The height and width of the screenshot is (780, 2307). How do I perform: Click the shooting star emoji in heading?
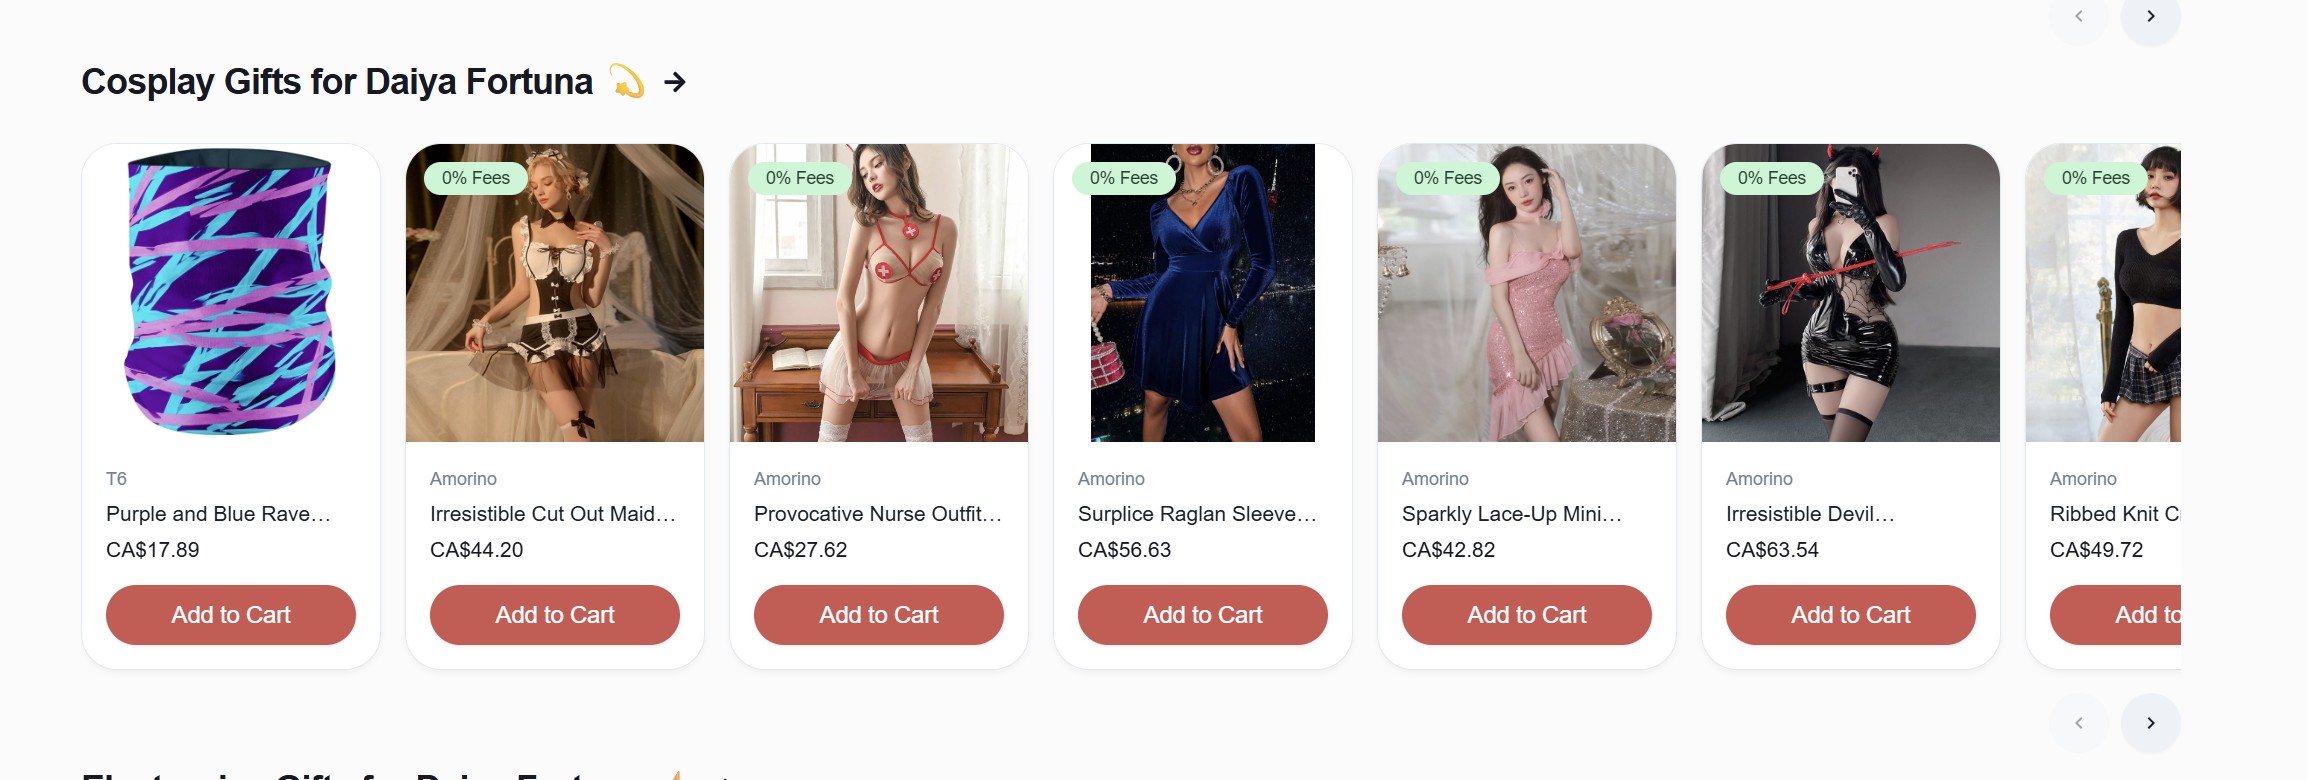[627, 81]
